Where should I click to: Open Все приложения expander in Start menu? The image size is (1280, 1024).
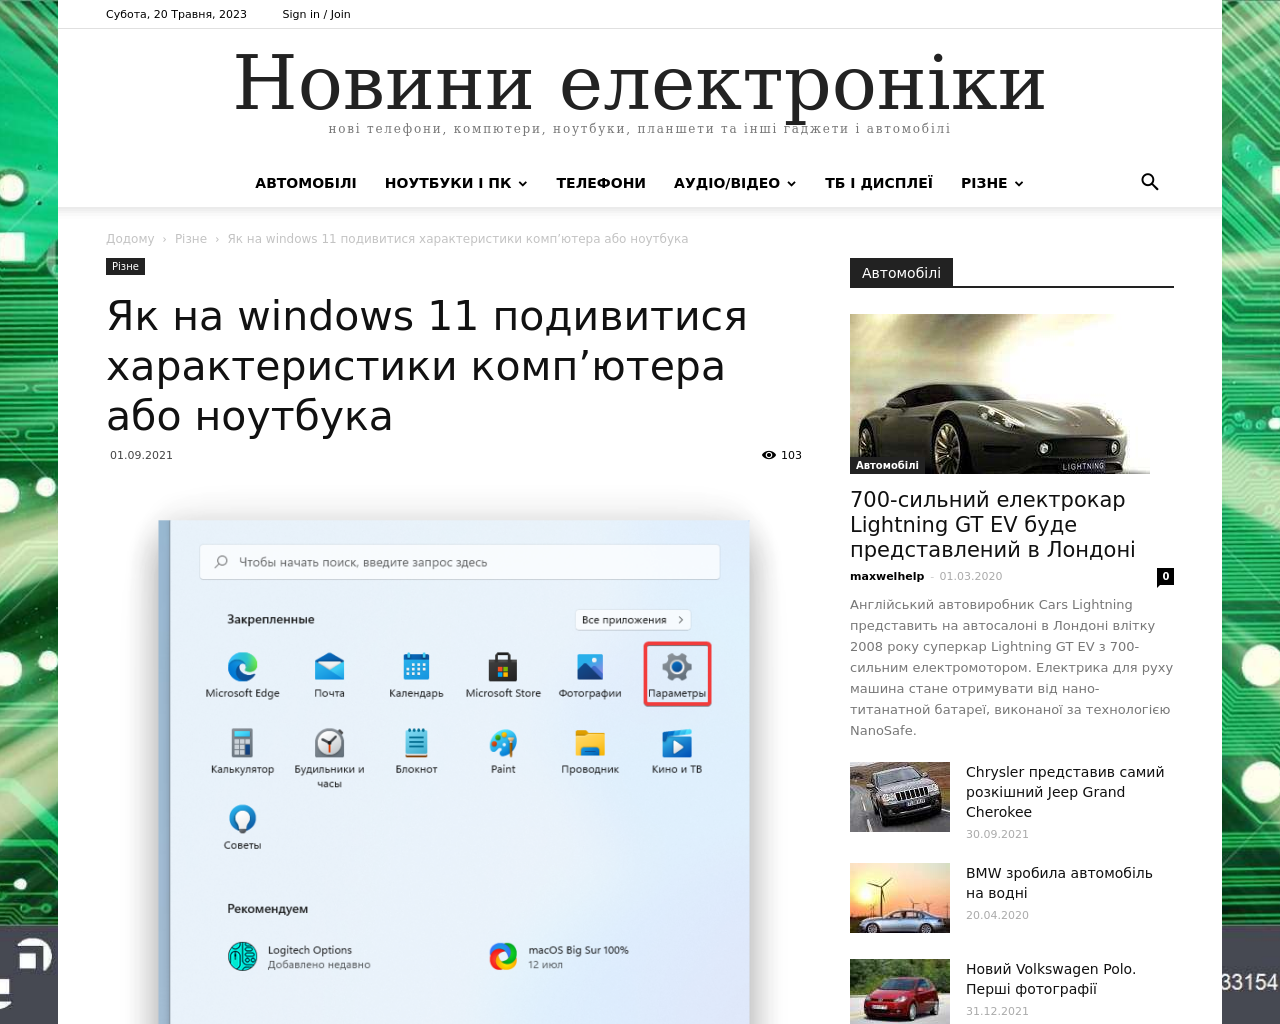point(632,620)
